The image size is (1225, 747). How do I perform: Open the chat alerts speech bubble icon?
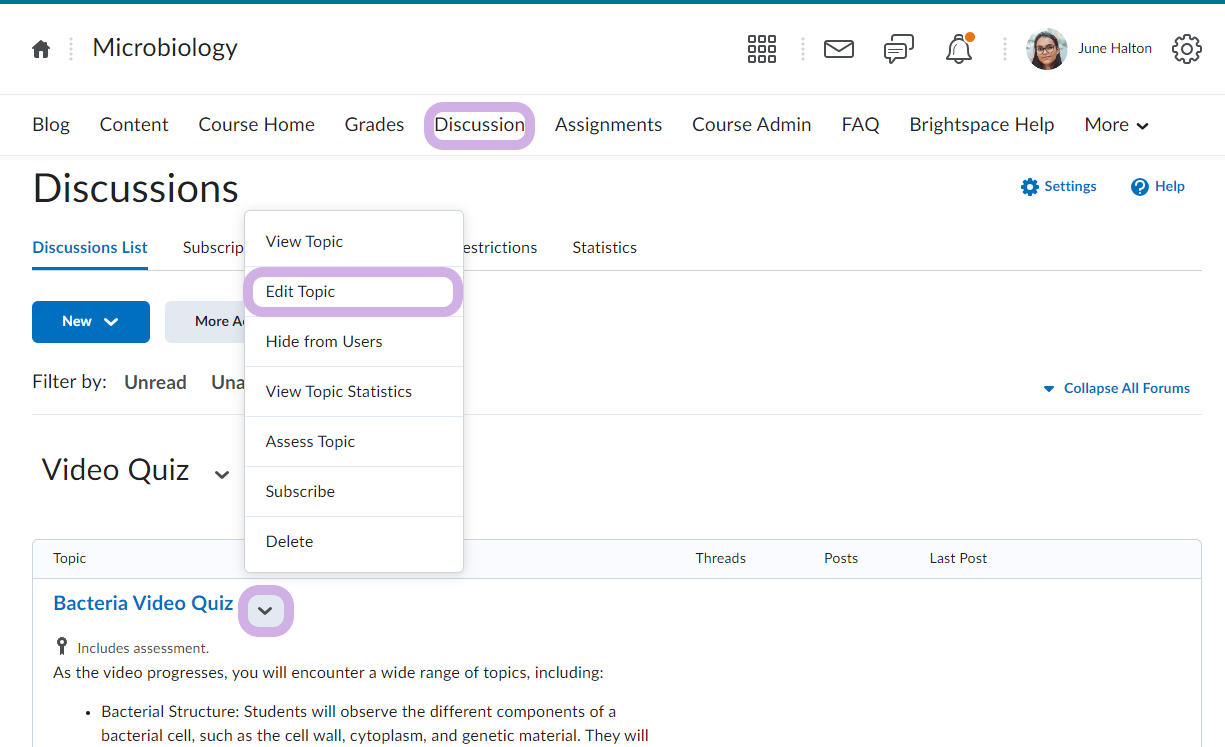tap(898, 49)
